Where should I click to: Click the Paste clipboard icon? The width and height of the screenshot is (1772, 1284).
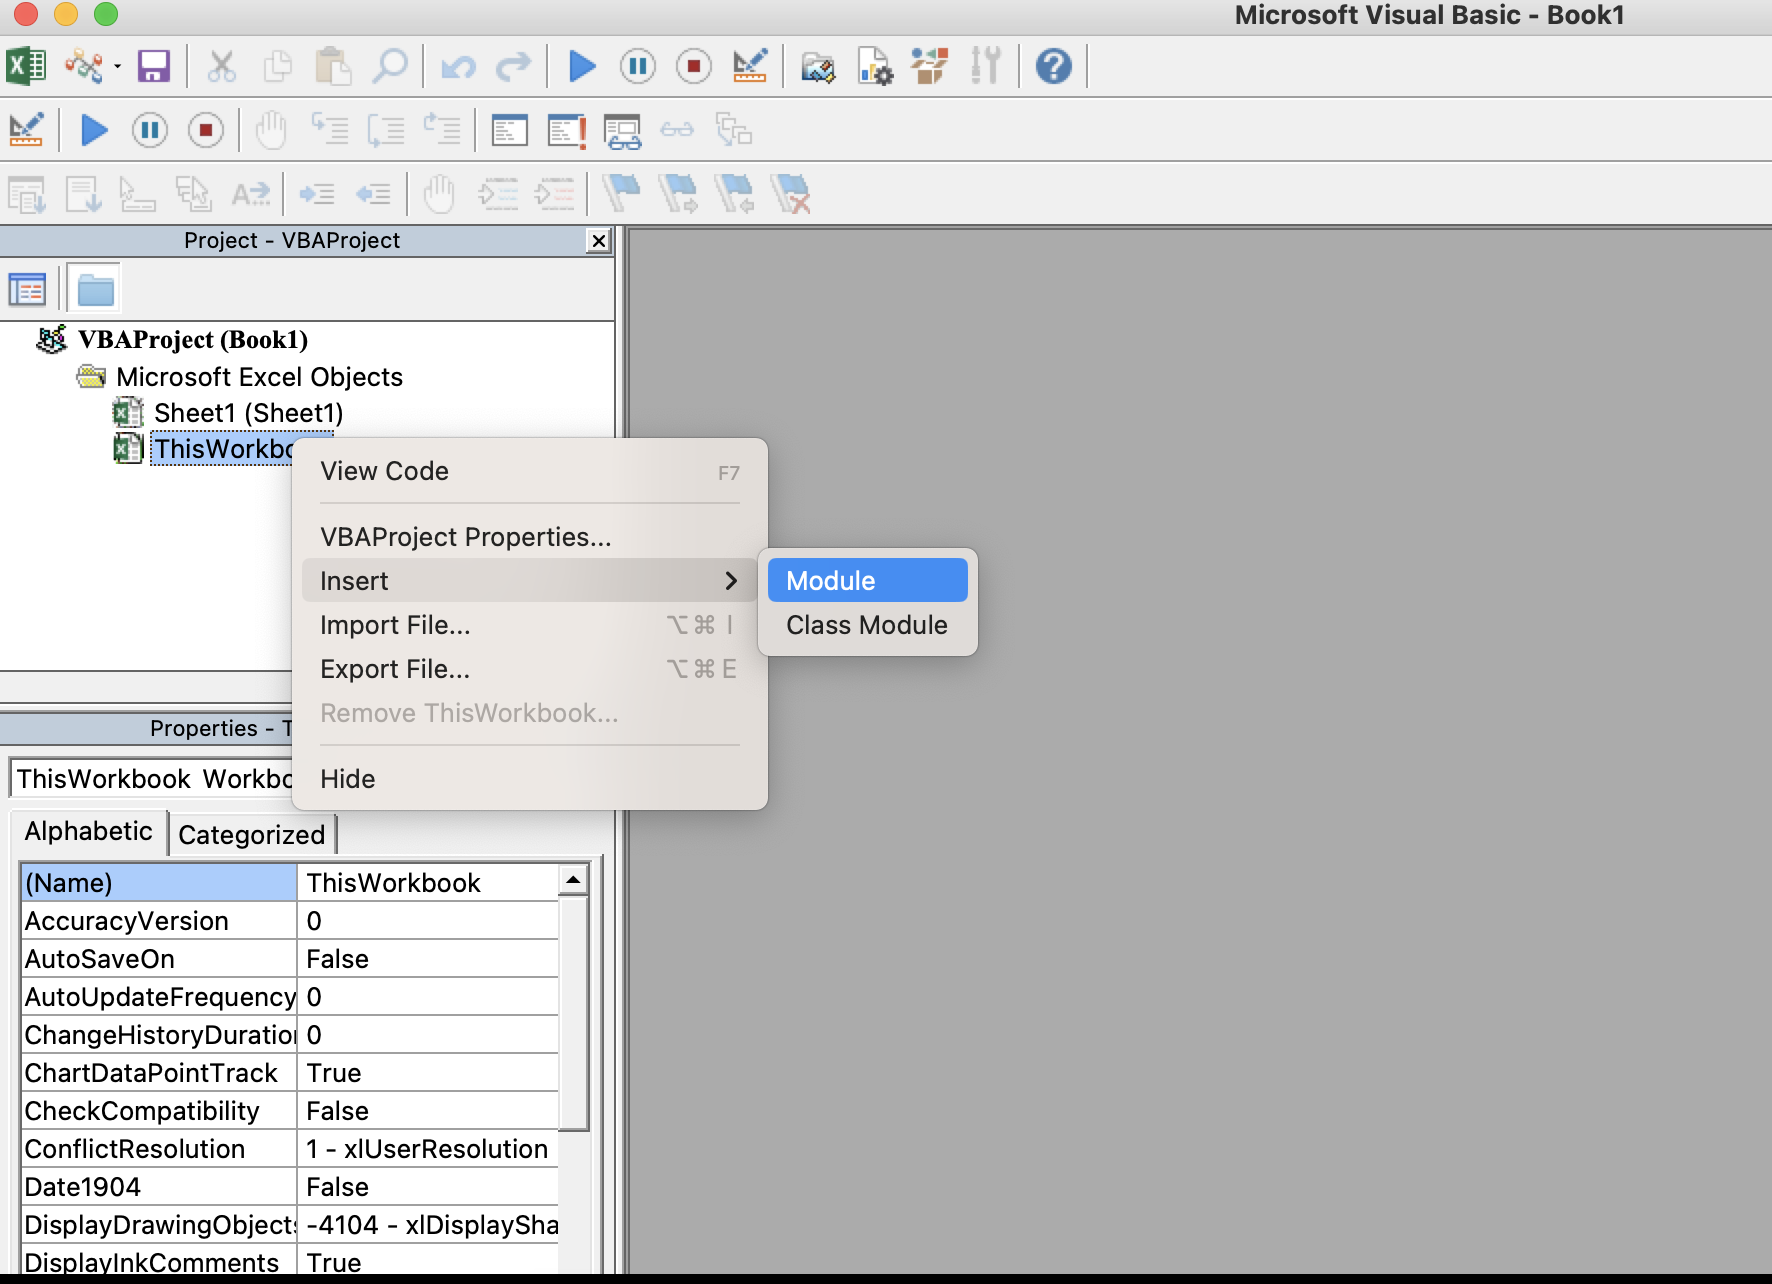coord(333,67)
